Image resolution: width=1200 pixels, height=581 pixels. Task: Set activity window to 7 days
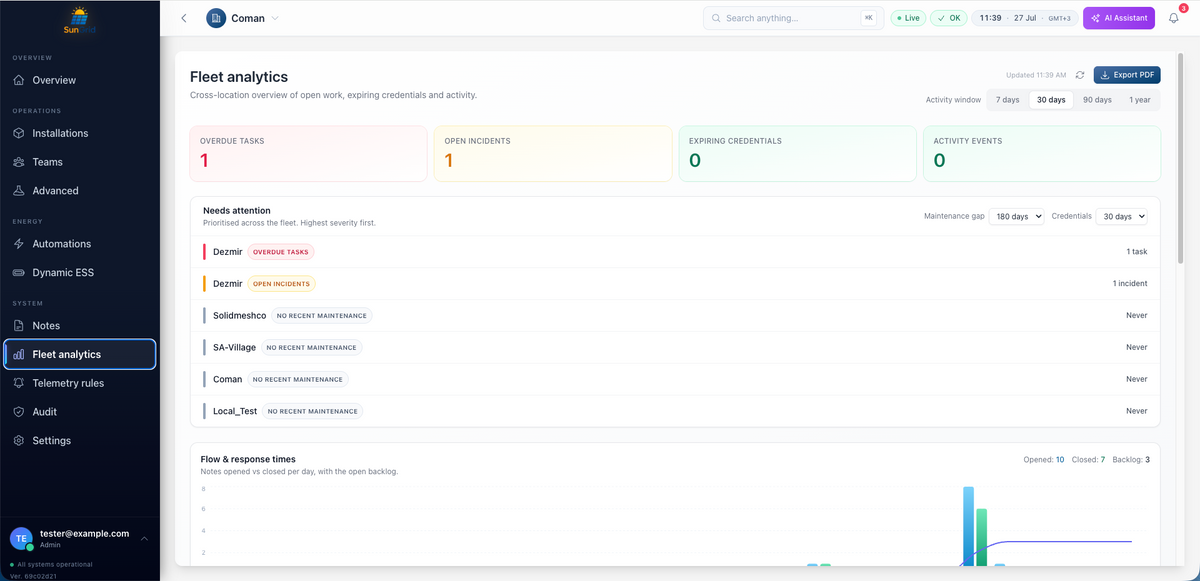pyautogui.click(x=1007, y=100)
